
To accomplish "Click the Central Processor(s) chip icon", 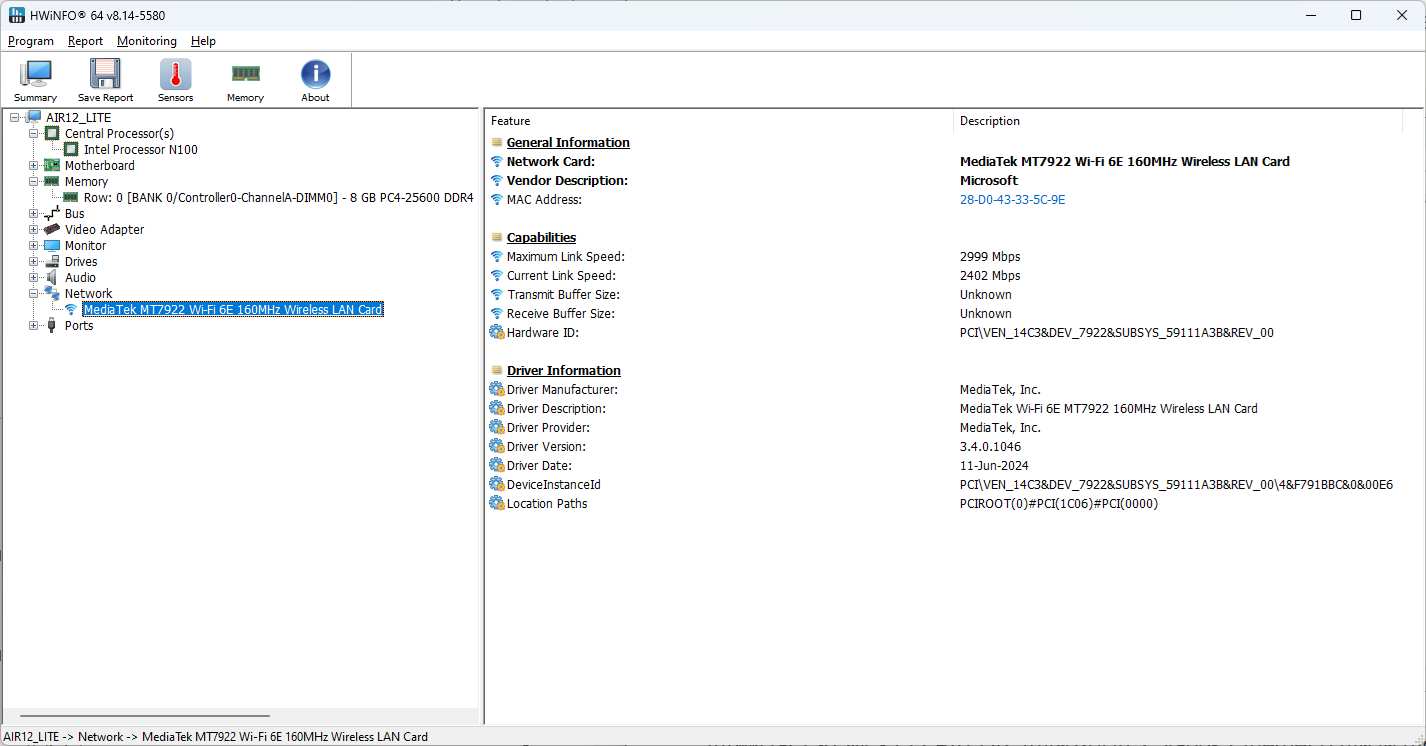I will point(52,134).
